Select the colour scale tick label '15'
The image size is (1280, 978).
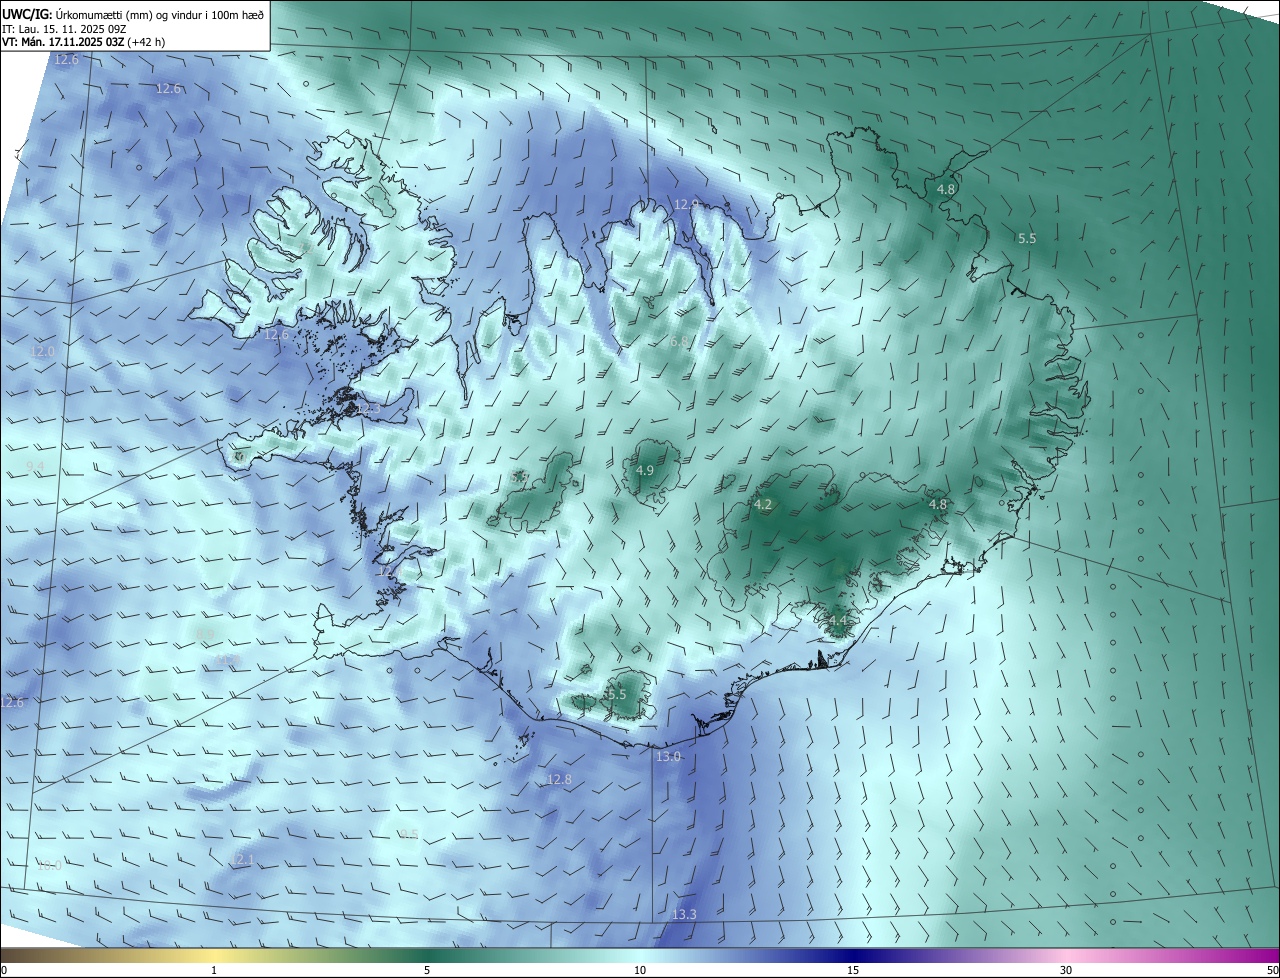[853, 970]
